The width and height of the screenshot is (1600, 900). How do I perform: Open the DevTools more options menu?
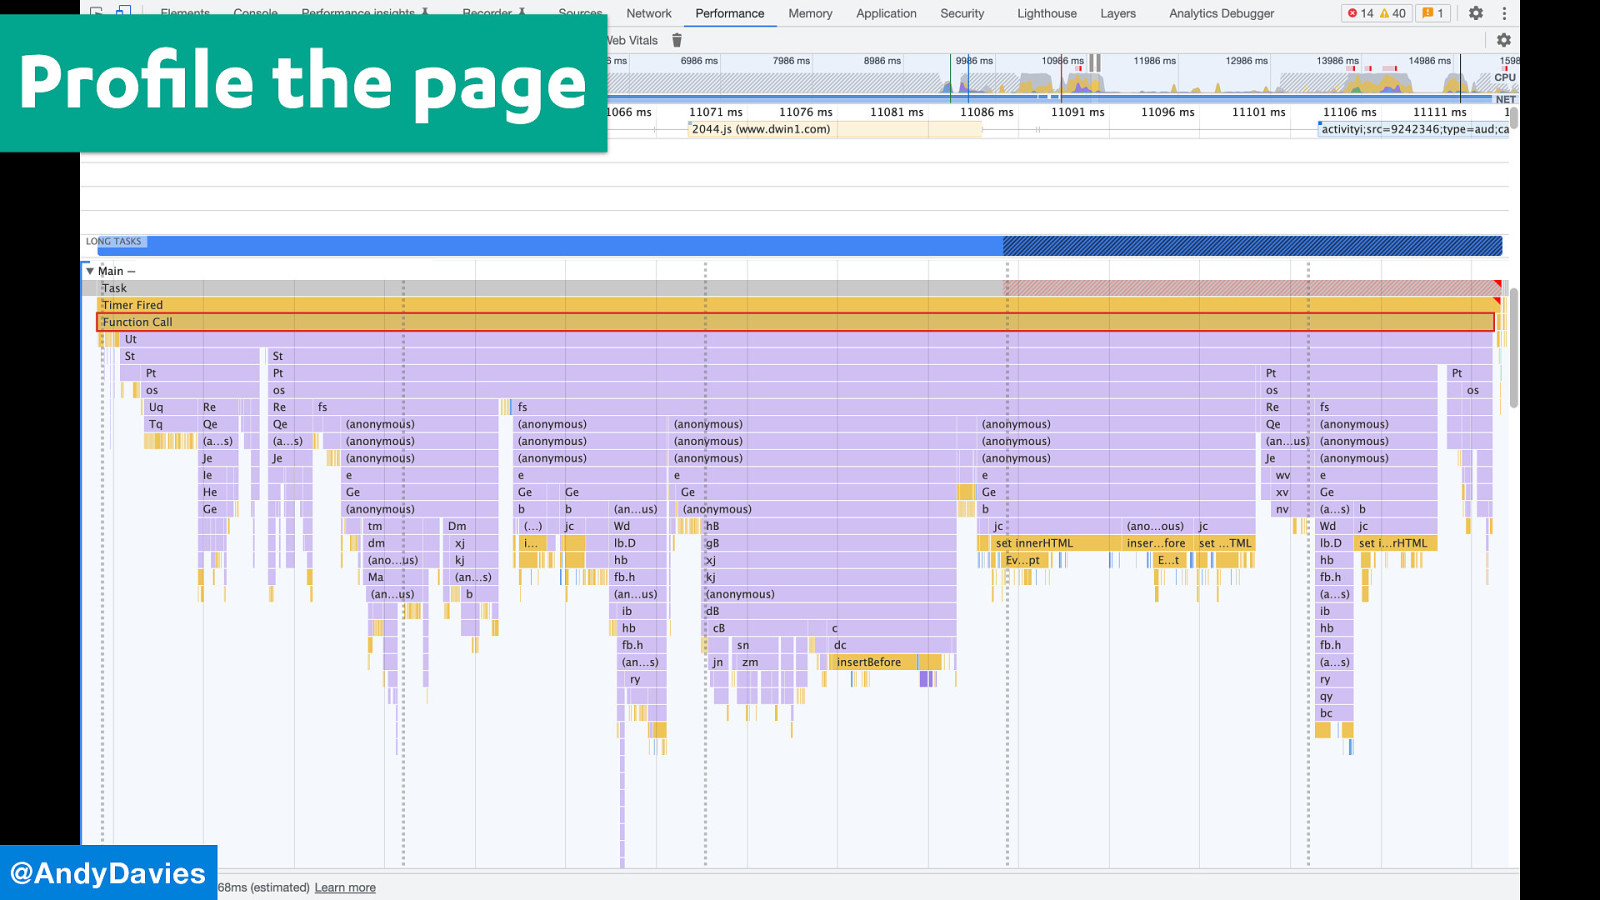tap(1504, 13)
